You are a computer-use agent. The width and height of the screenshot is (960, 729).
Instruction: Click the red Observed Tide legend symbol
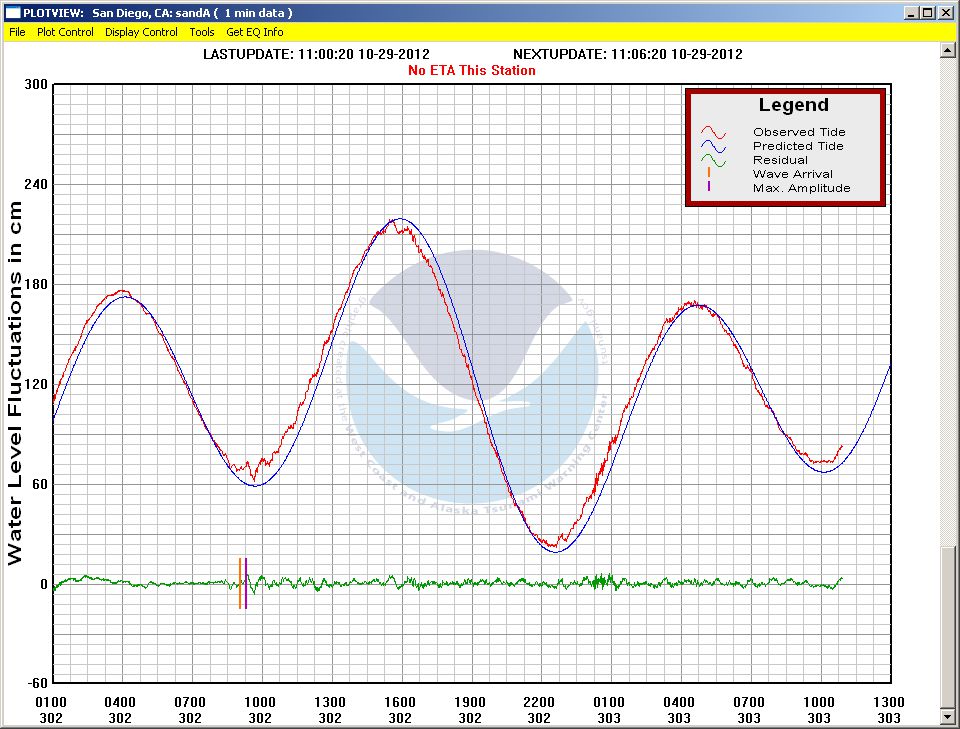pos(712,132)
